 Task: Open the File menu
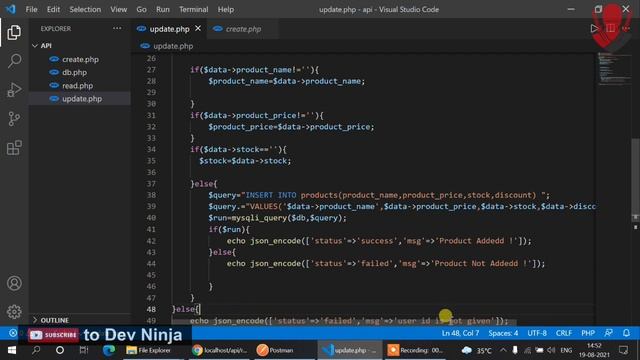pos(31,9)
